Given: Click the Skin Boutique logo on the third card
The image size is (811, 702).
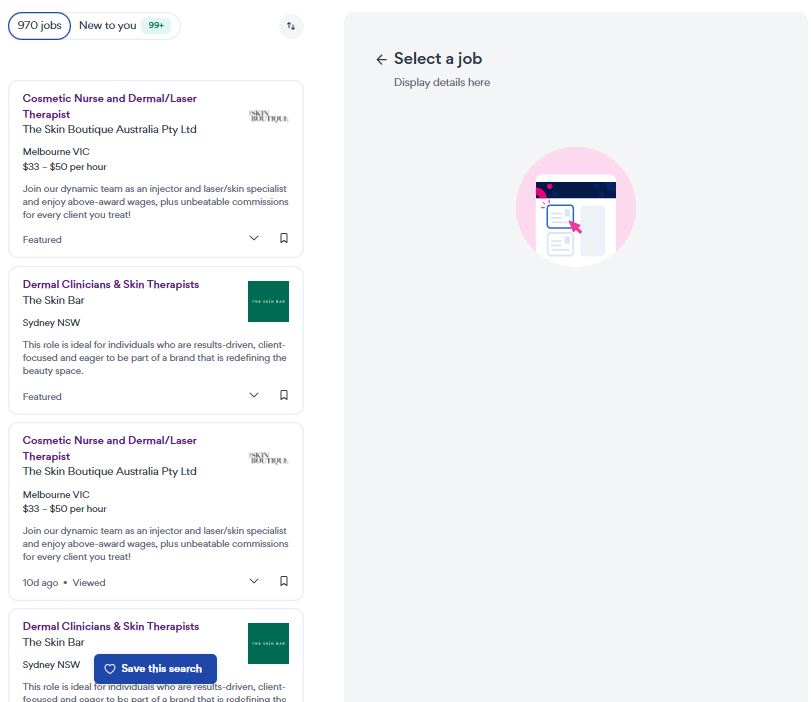Looking at the screenshot, I should [x=268, y=458].
